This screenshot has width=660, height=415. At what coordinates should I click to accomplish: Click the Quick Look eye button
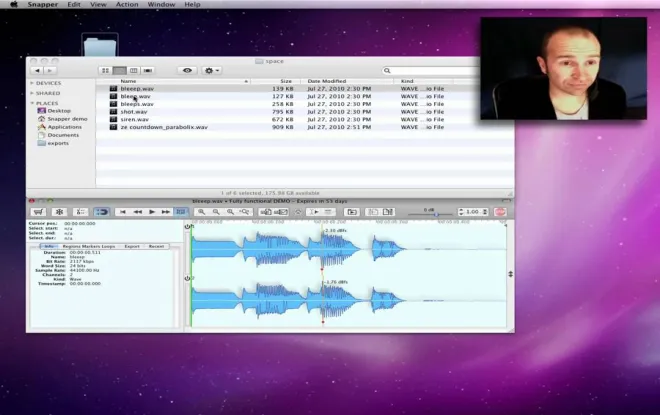tap(187, 70)
